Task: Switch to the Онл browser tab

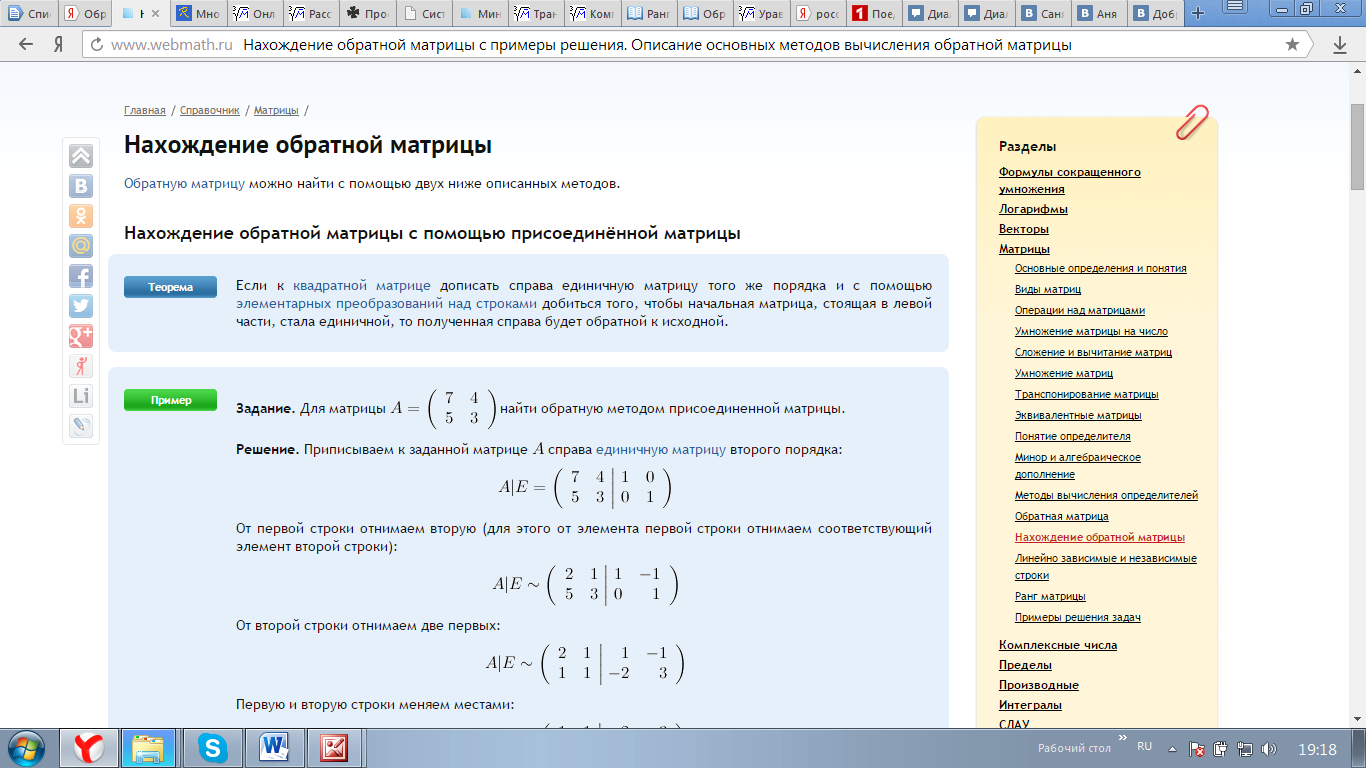Action: point(256,14)
